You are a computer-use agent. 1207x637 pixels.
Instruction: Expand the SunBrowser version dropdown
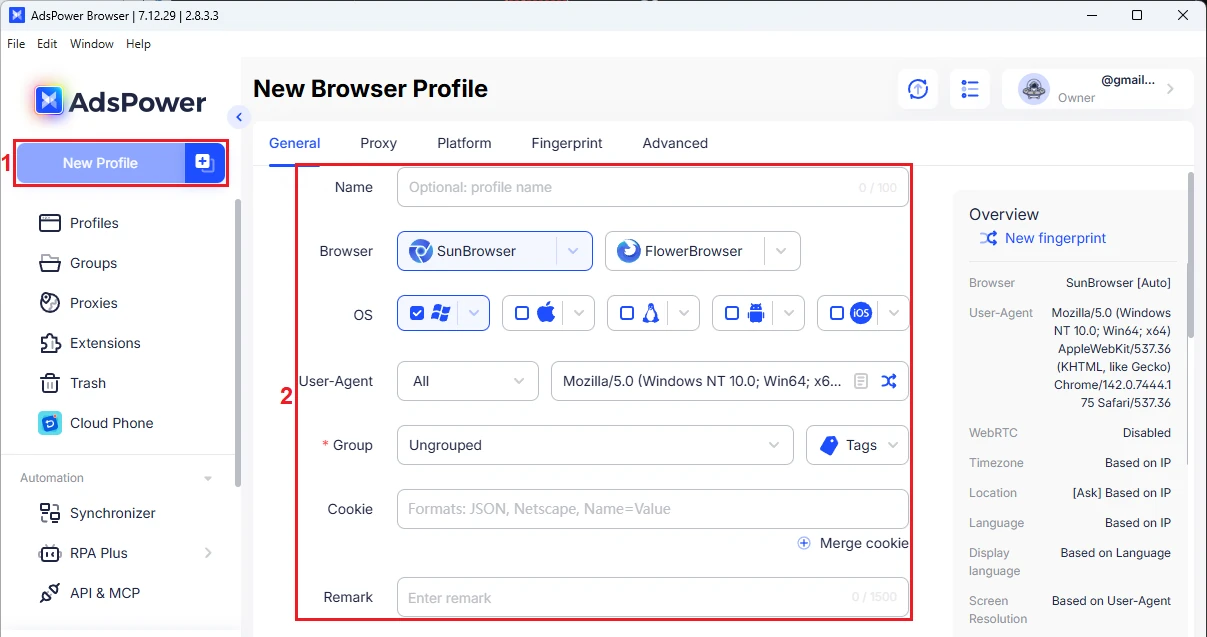coord(573,251)
